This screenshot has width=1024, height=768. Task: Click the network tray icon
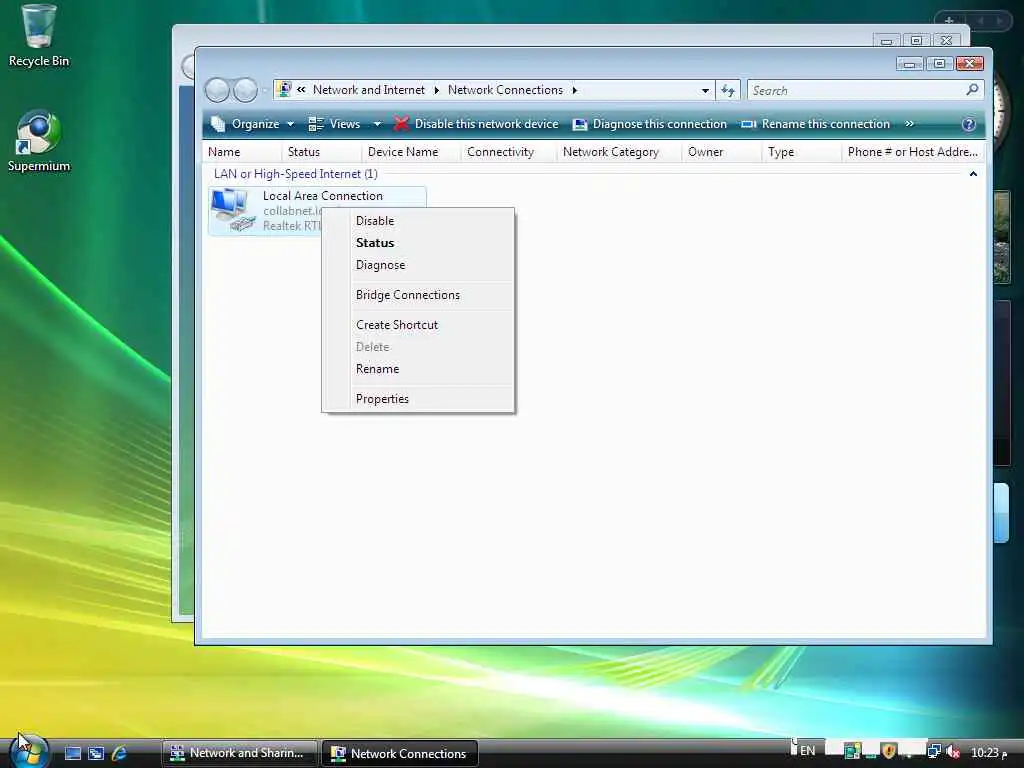pyautogui.click(x=935, y=752)
